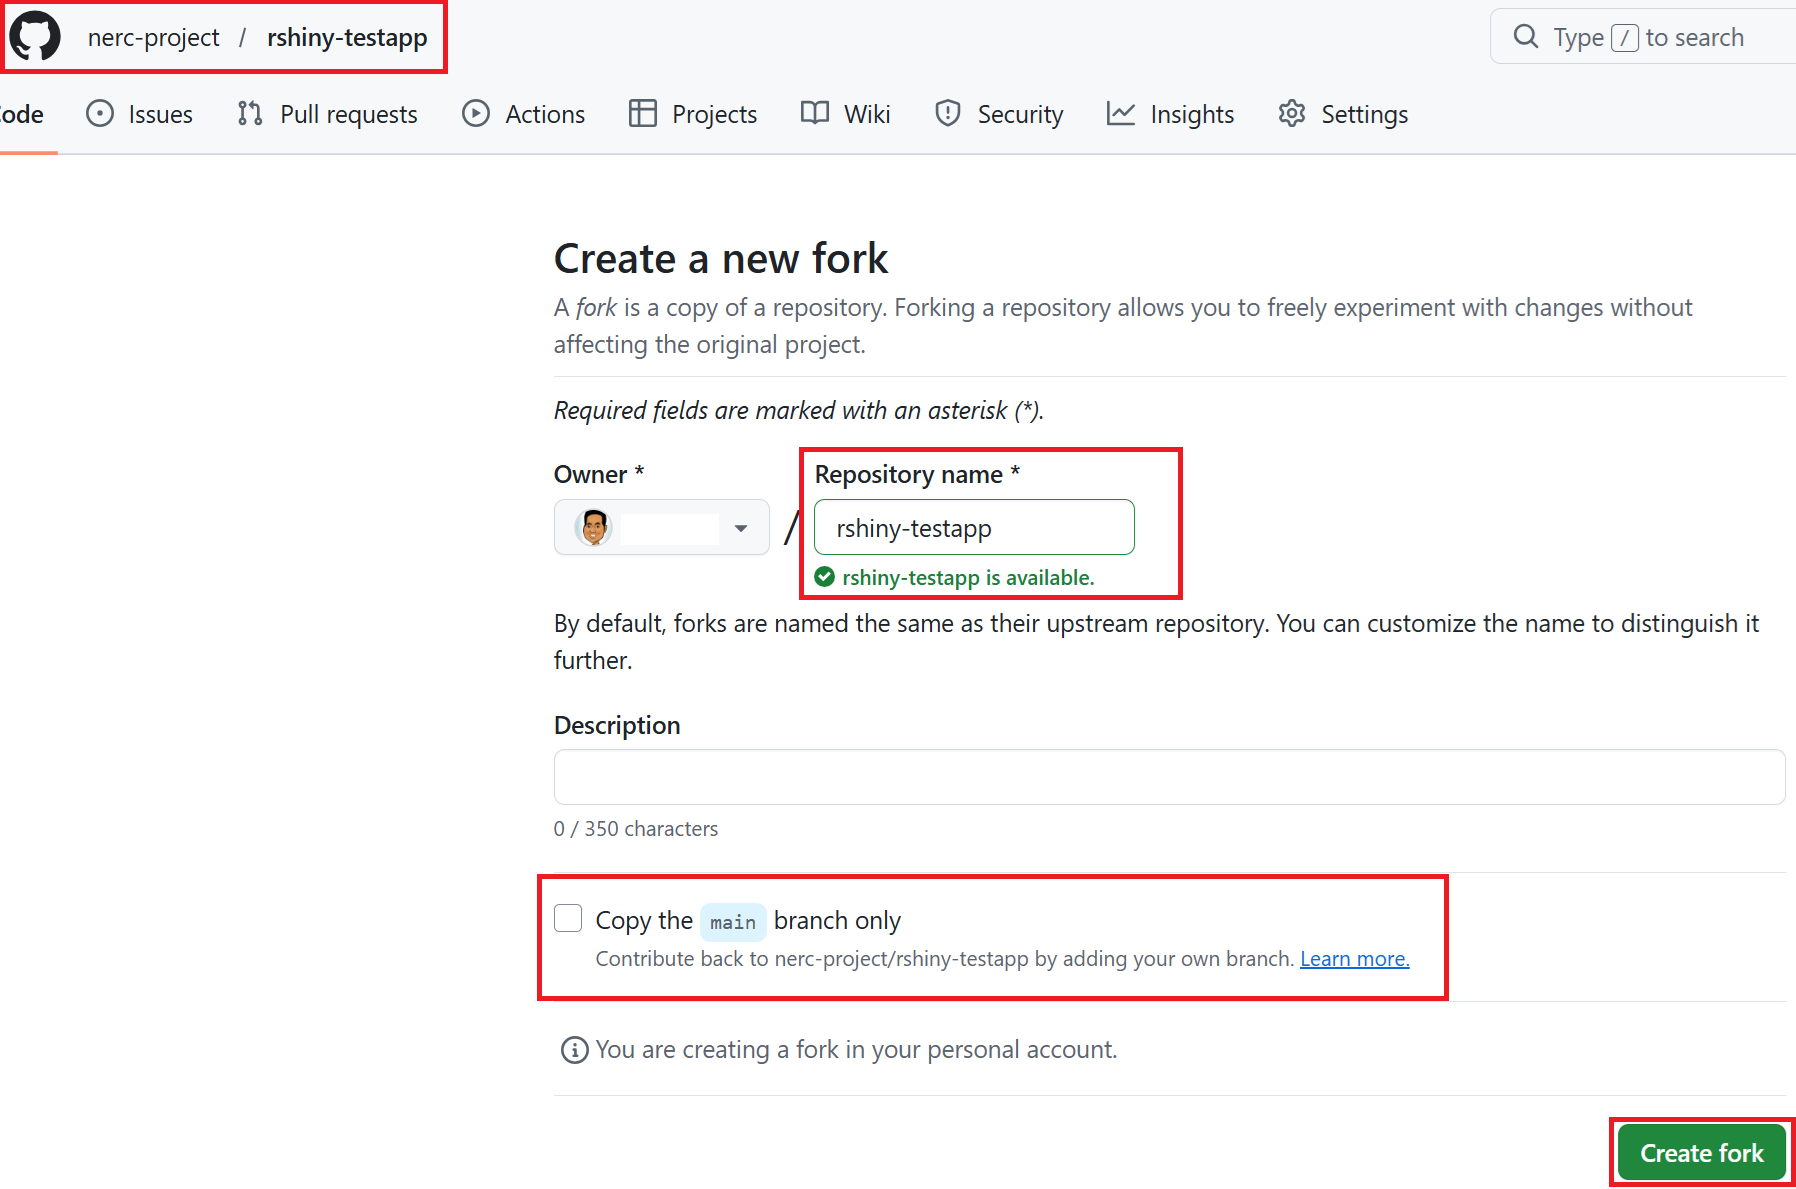The height and width of the screenshot is (1189, 1796).
Task: Click the Projects table icon
Action: pos(642,114)
